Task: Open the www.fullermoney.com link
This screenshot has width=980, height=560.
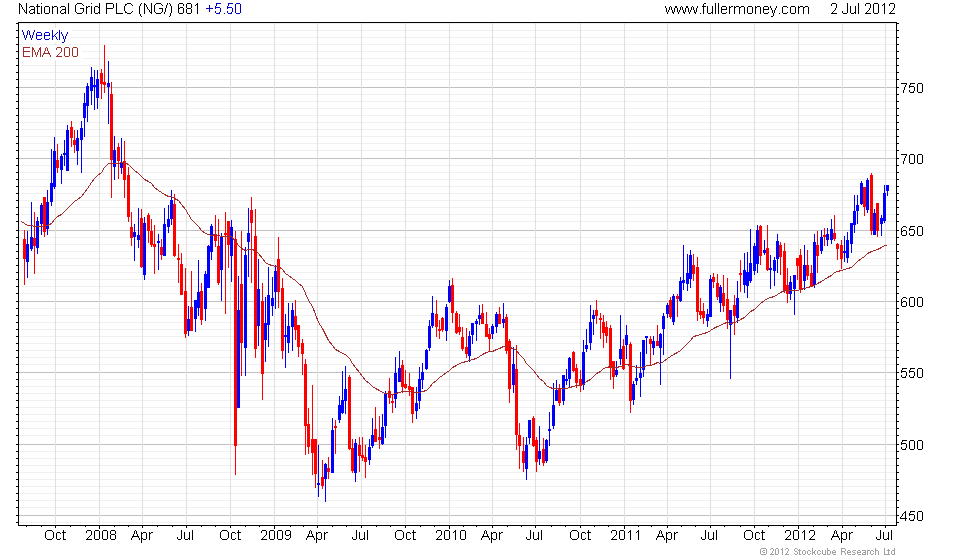Action: [x=737, y=9]
